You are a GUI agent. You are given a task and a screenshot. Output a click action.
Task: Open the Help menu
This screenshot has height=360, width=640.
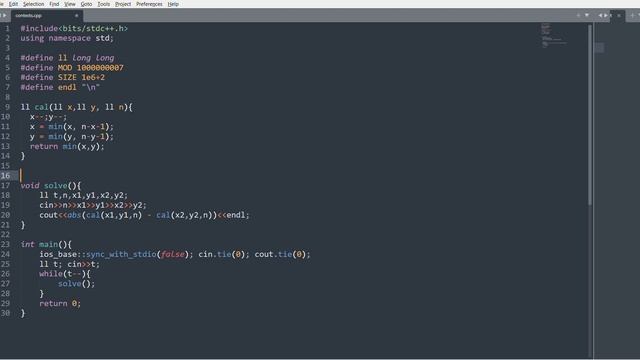pyautogui.click(x=173, y=4)
